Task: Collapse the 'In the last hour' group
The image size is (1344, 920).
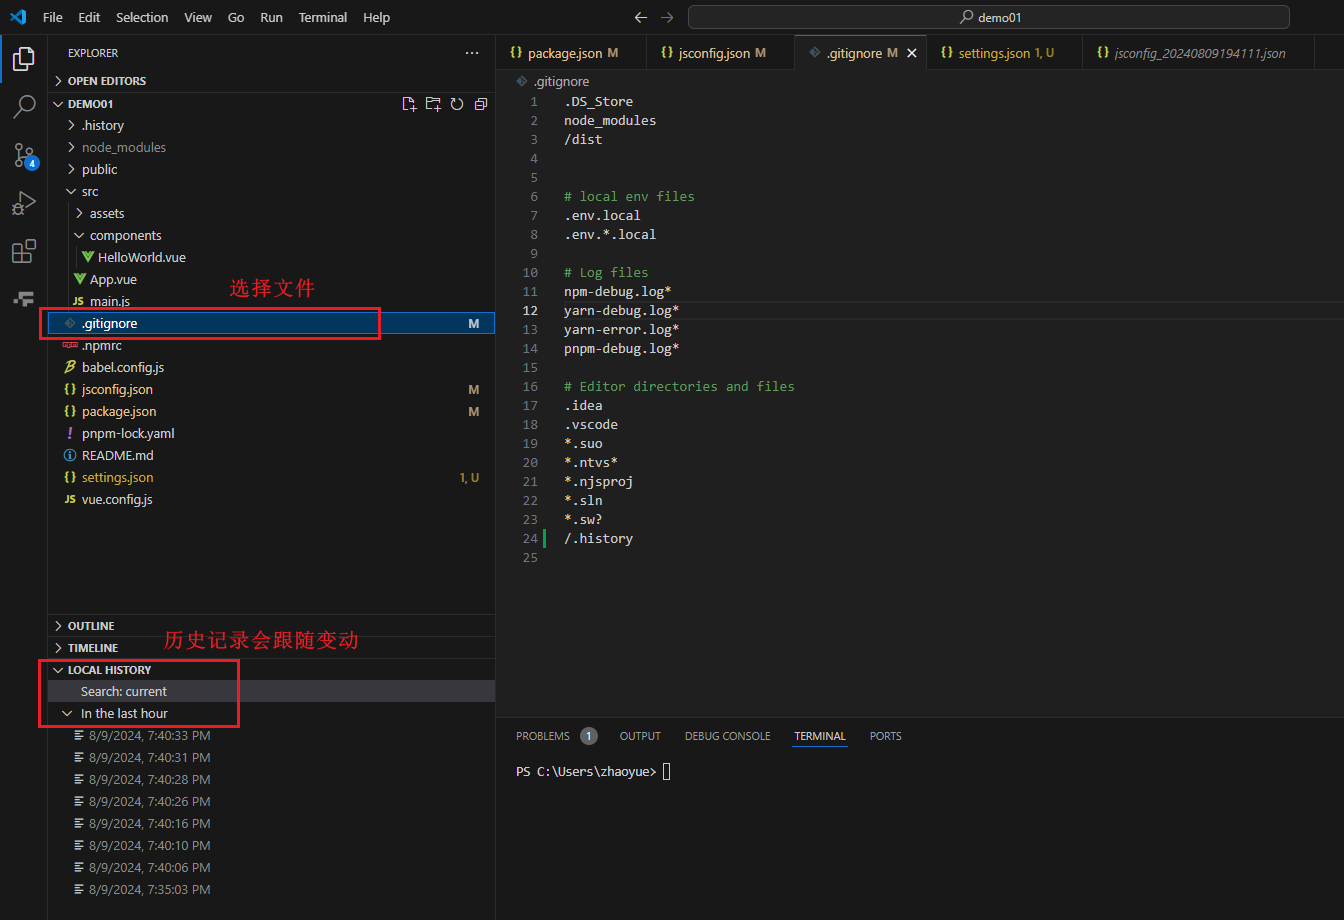Action: [67, 713]
